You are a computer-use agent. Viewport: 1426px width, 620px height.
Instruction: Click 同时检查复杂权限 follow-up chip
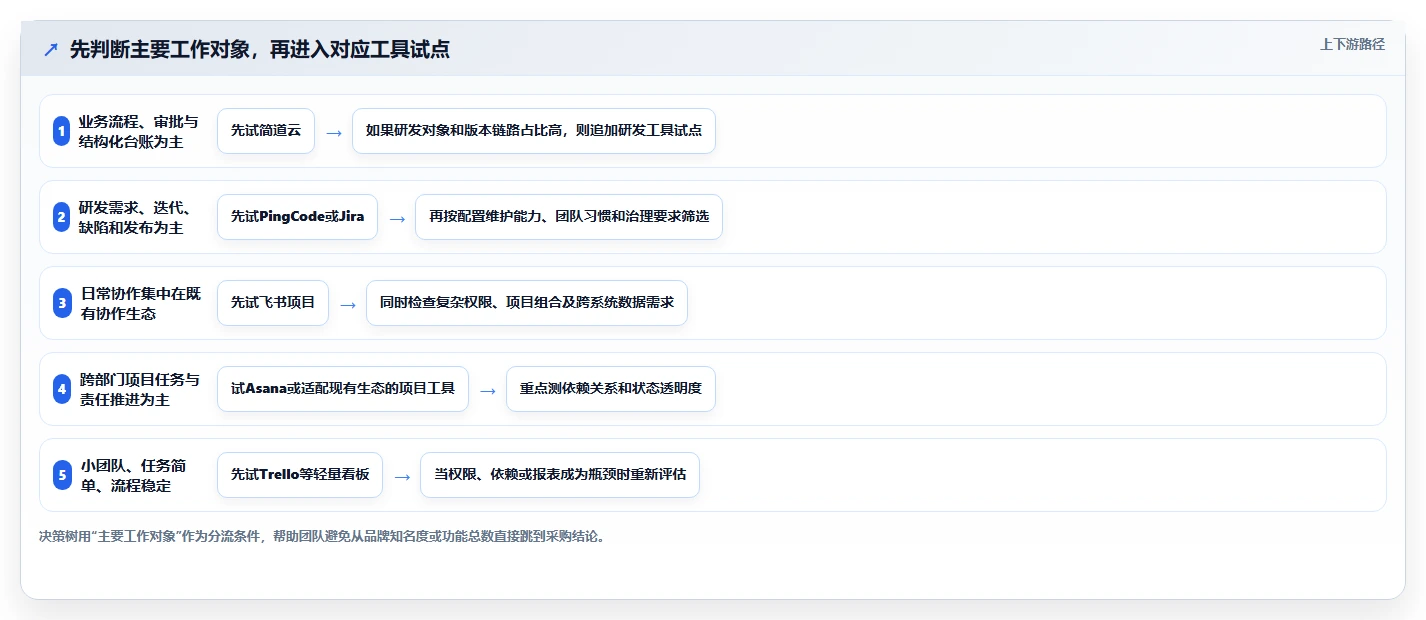click(x=527, y=303)
